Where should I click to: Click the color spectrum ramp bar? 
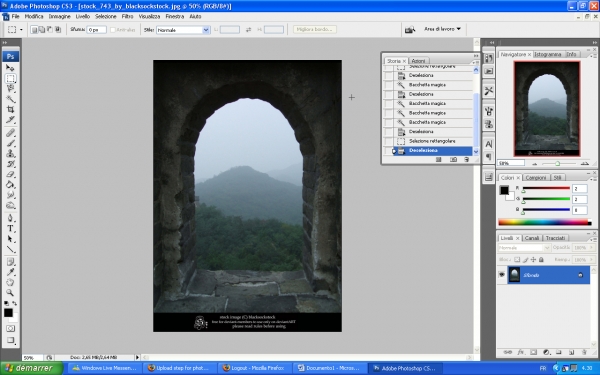pos(545,222)
